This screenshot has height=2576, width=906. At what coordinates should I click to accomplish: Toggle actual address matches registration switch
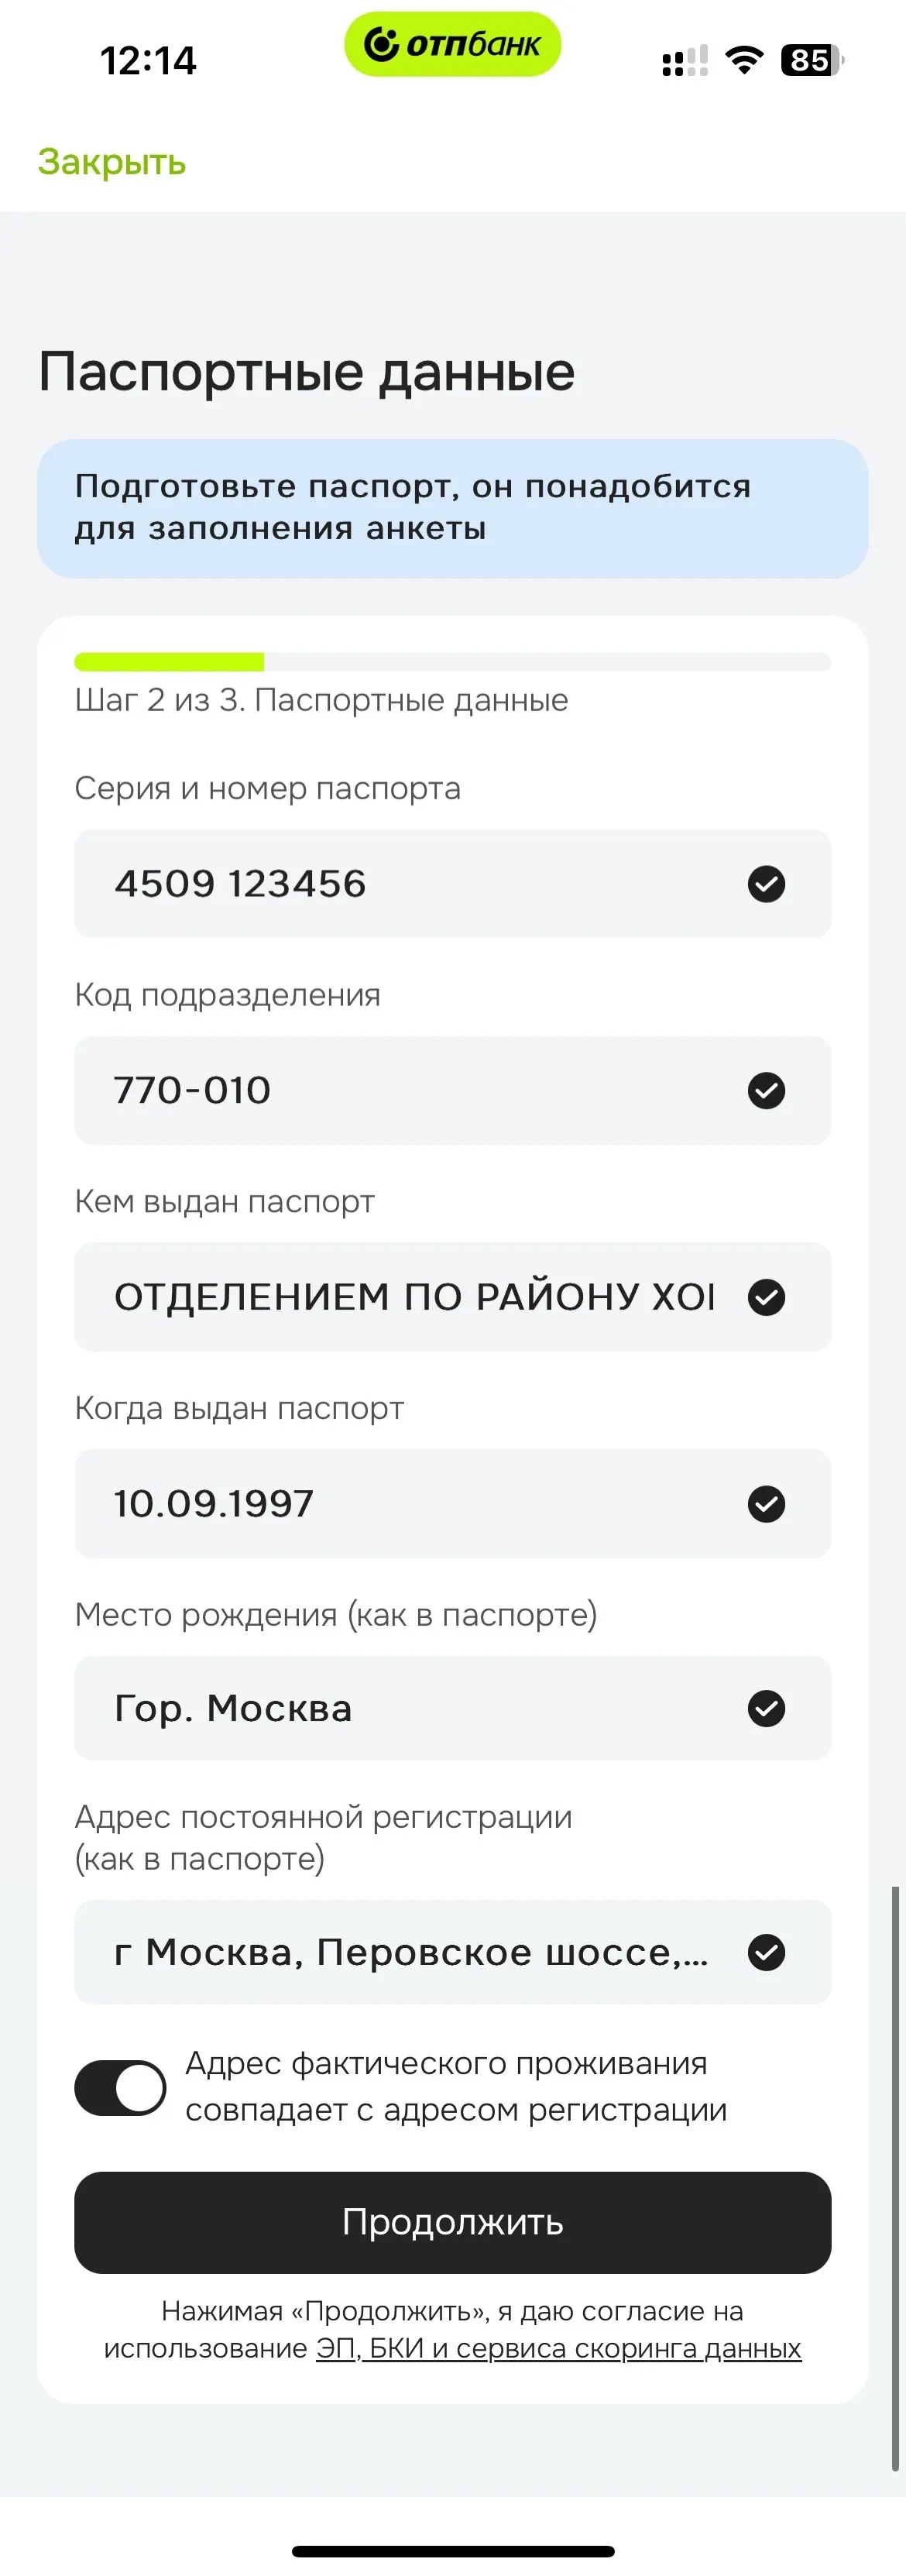tap(120, 2088)
